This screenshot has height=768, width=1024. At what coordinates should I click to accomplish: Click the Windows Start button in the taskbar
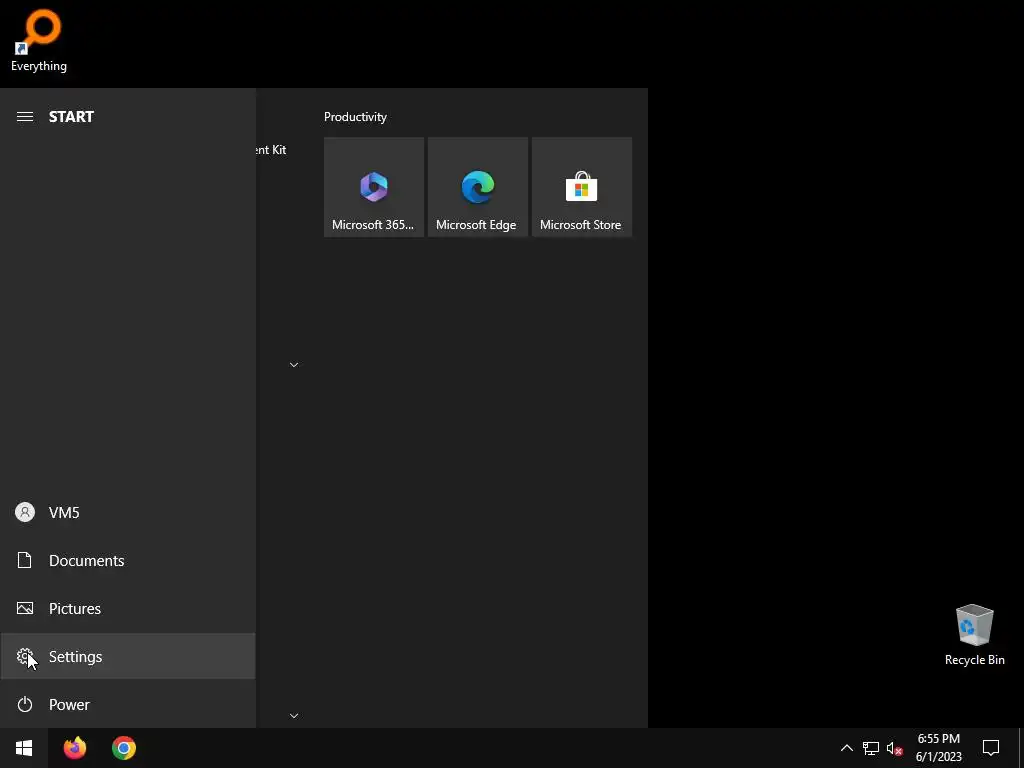[24, 748]
